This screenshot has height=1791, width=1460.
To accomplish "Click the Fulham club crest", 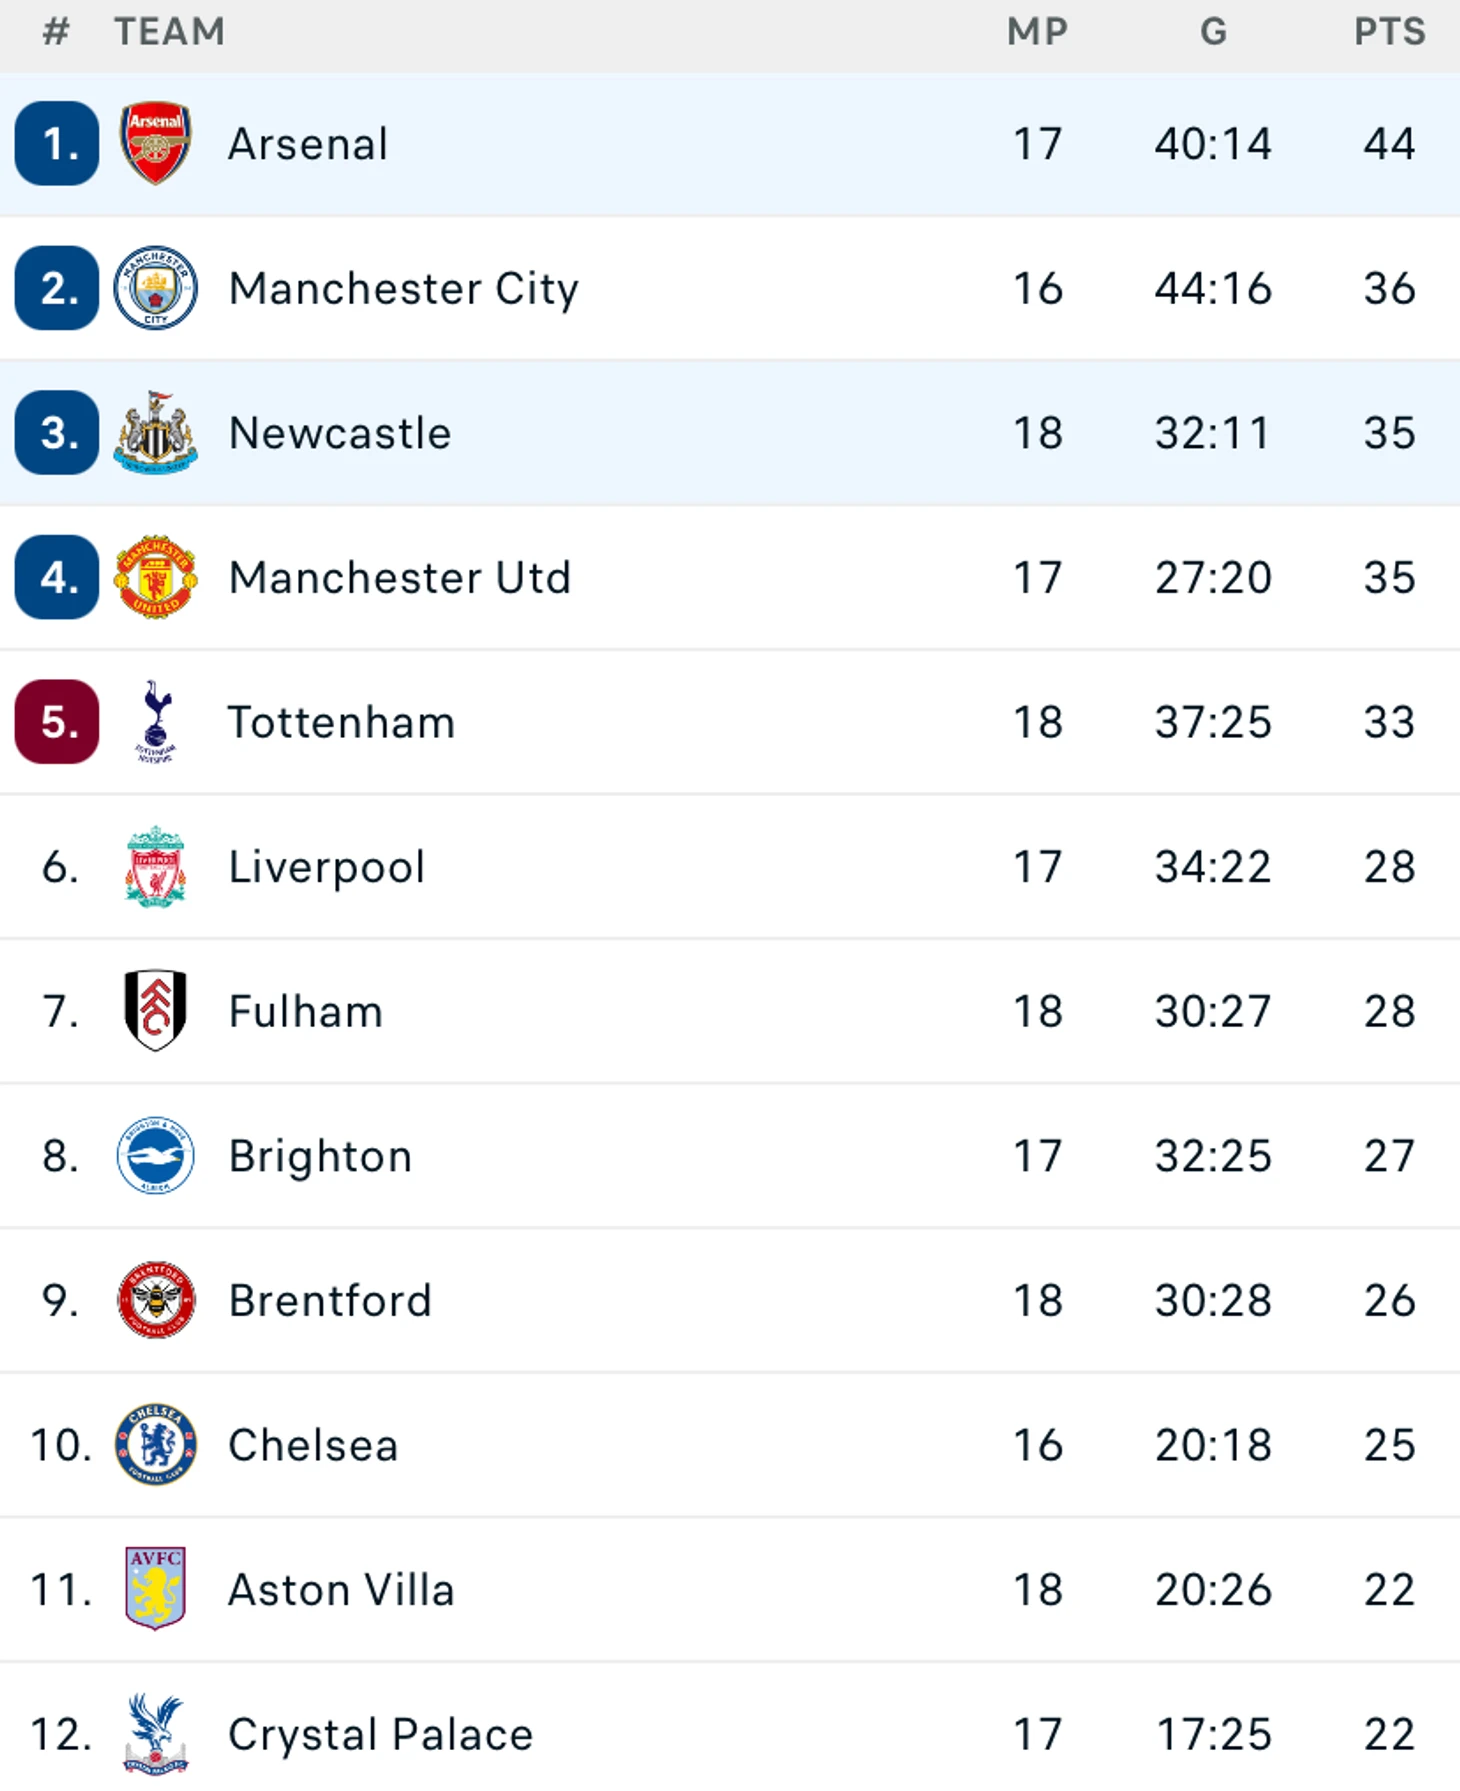I will point(155,1011).
